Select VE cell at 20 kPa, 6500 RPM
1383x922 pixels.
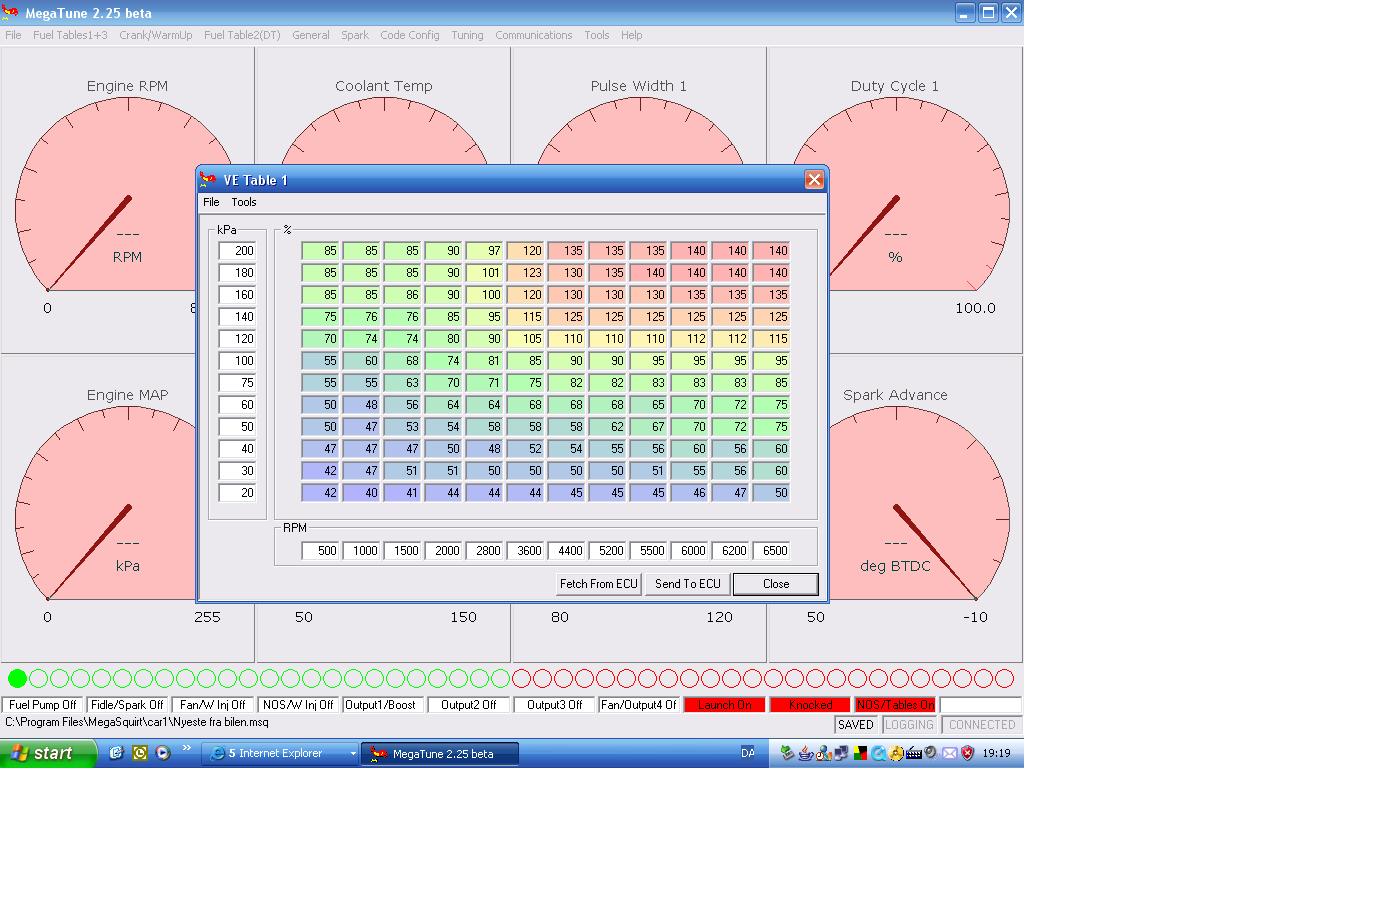coord(772,493)
